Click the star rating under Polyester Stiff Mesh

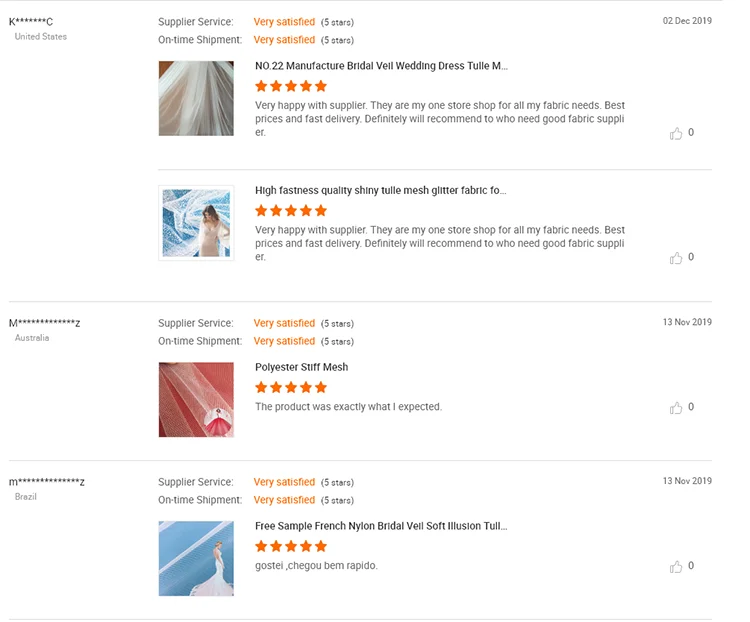[x=291, y=387]
